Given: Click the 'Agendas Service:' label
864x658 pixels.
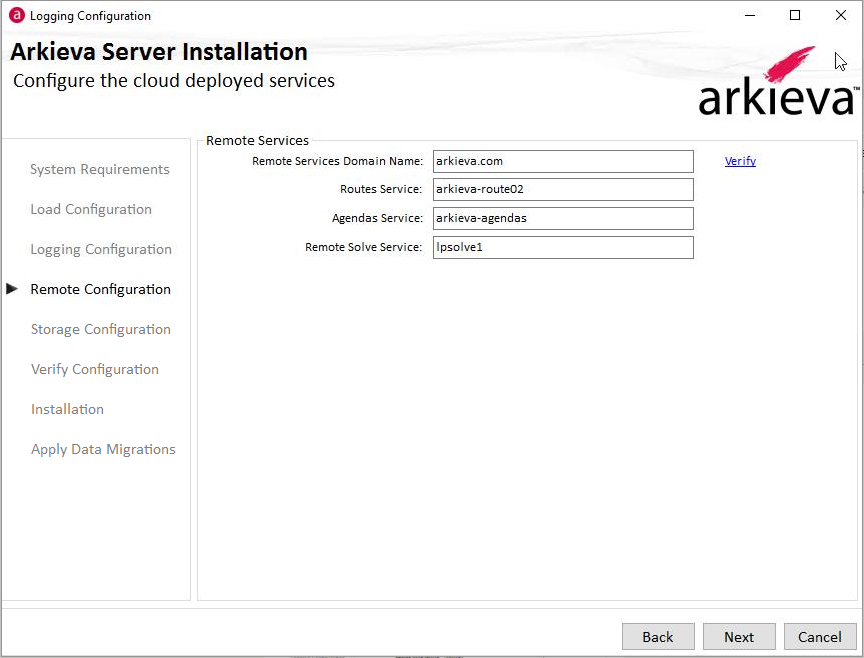Looking at the screenshot, I should coord(377,218).
